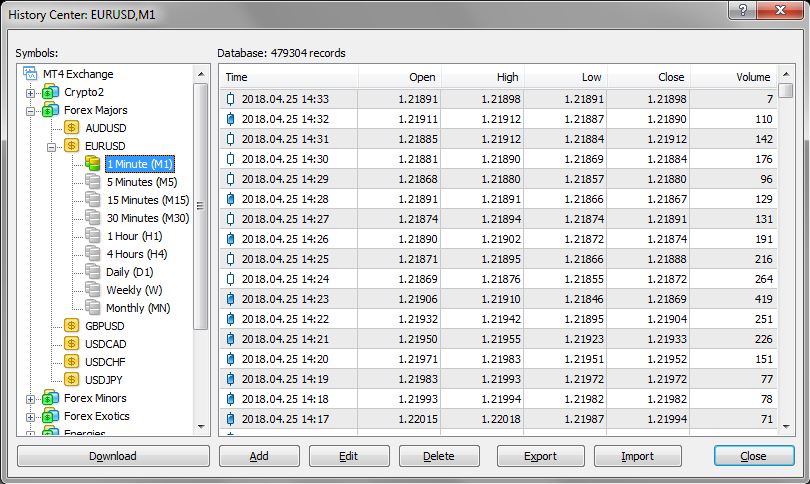Click the Daily (D1) timeframe icon
Viewport: 810px width, 484px height.
click(x=92, y=272)
